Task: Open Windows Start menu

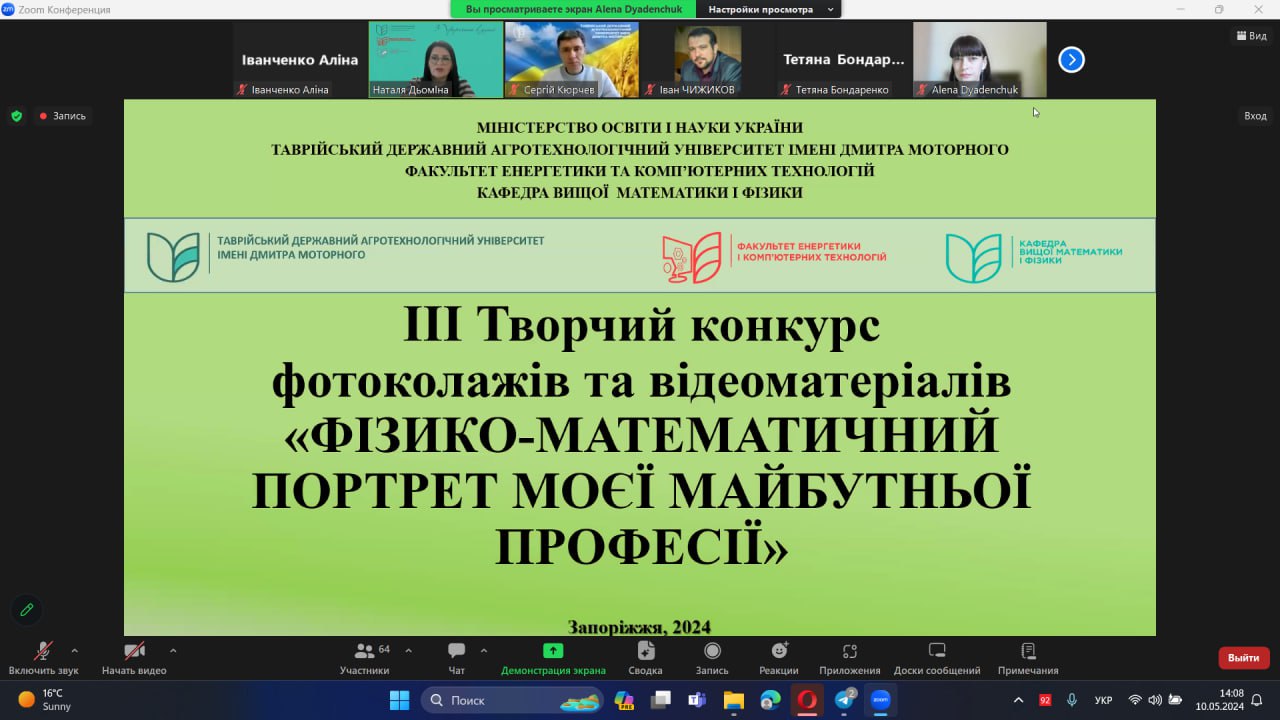Action: [x=399, y=700]
